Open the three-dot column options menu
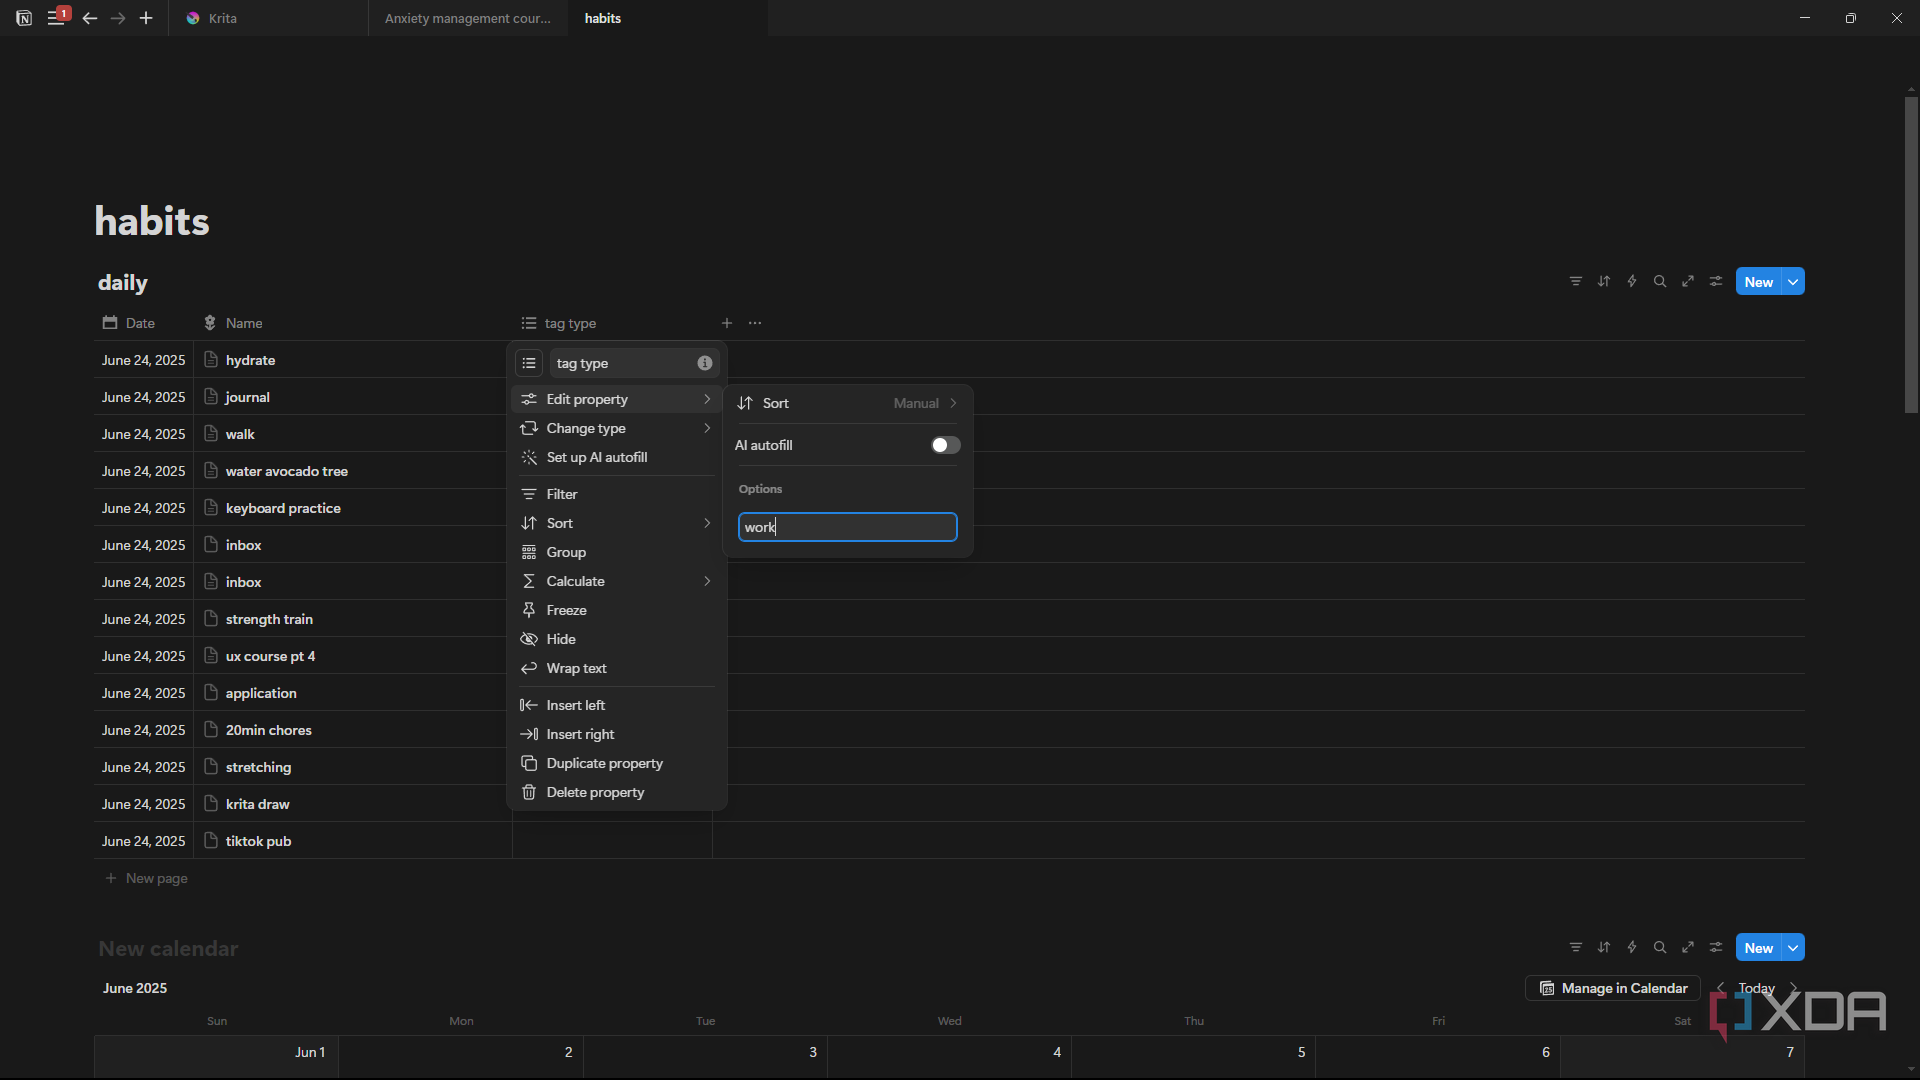The width and height of the screenshot is (1920, 1080). [755, 323]
